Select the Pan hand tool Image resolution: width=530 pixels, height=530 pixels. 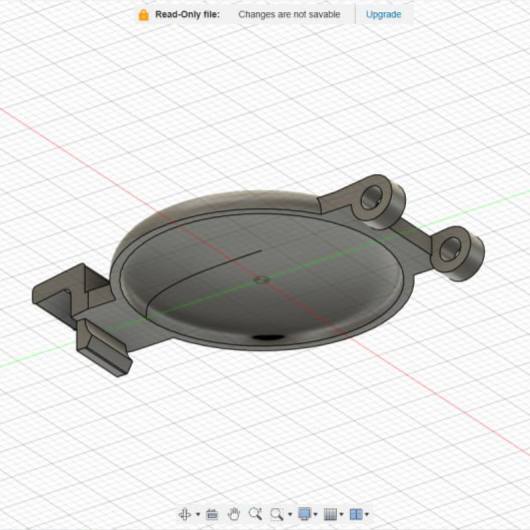point(234,514)
